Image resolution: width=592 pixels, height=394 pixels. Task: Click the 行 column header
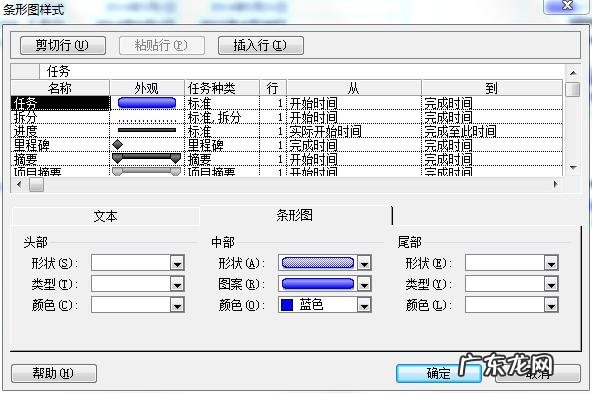[x=273, y=88]
